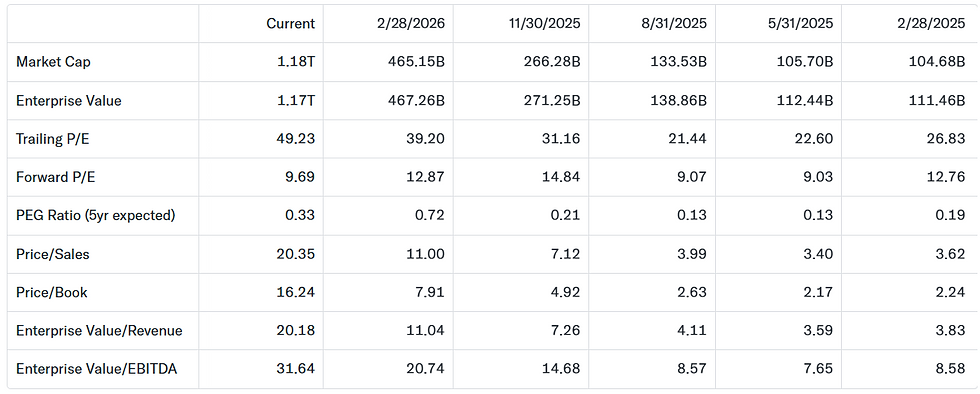Screen dimensions: 980x394
Task: Select the 465.15B Market Cap cell
Action: point(419,62)
